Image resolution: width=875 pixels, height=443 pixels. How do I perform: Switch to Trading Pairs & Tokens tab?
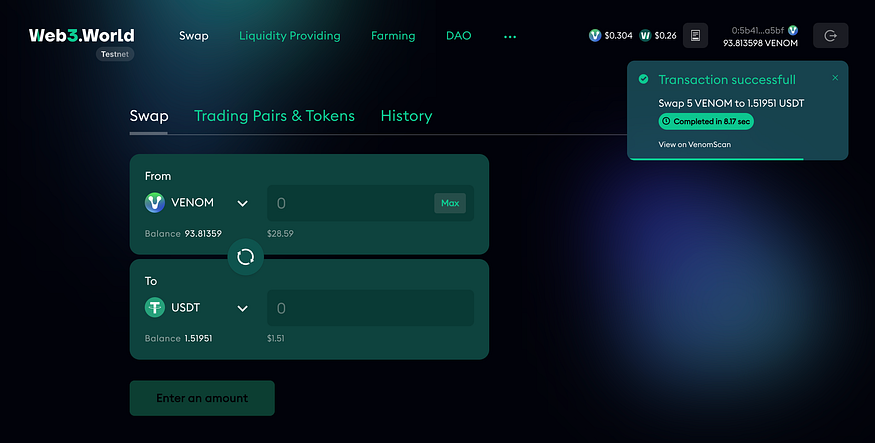274,116
